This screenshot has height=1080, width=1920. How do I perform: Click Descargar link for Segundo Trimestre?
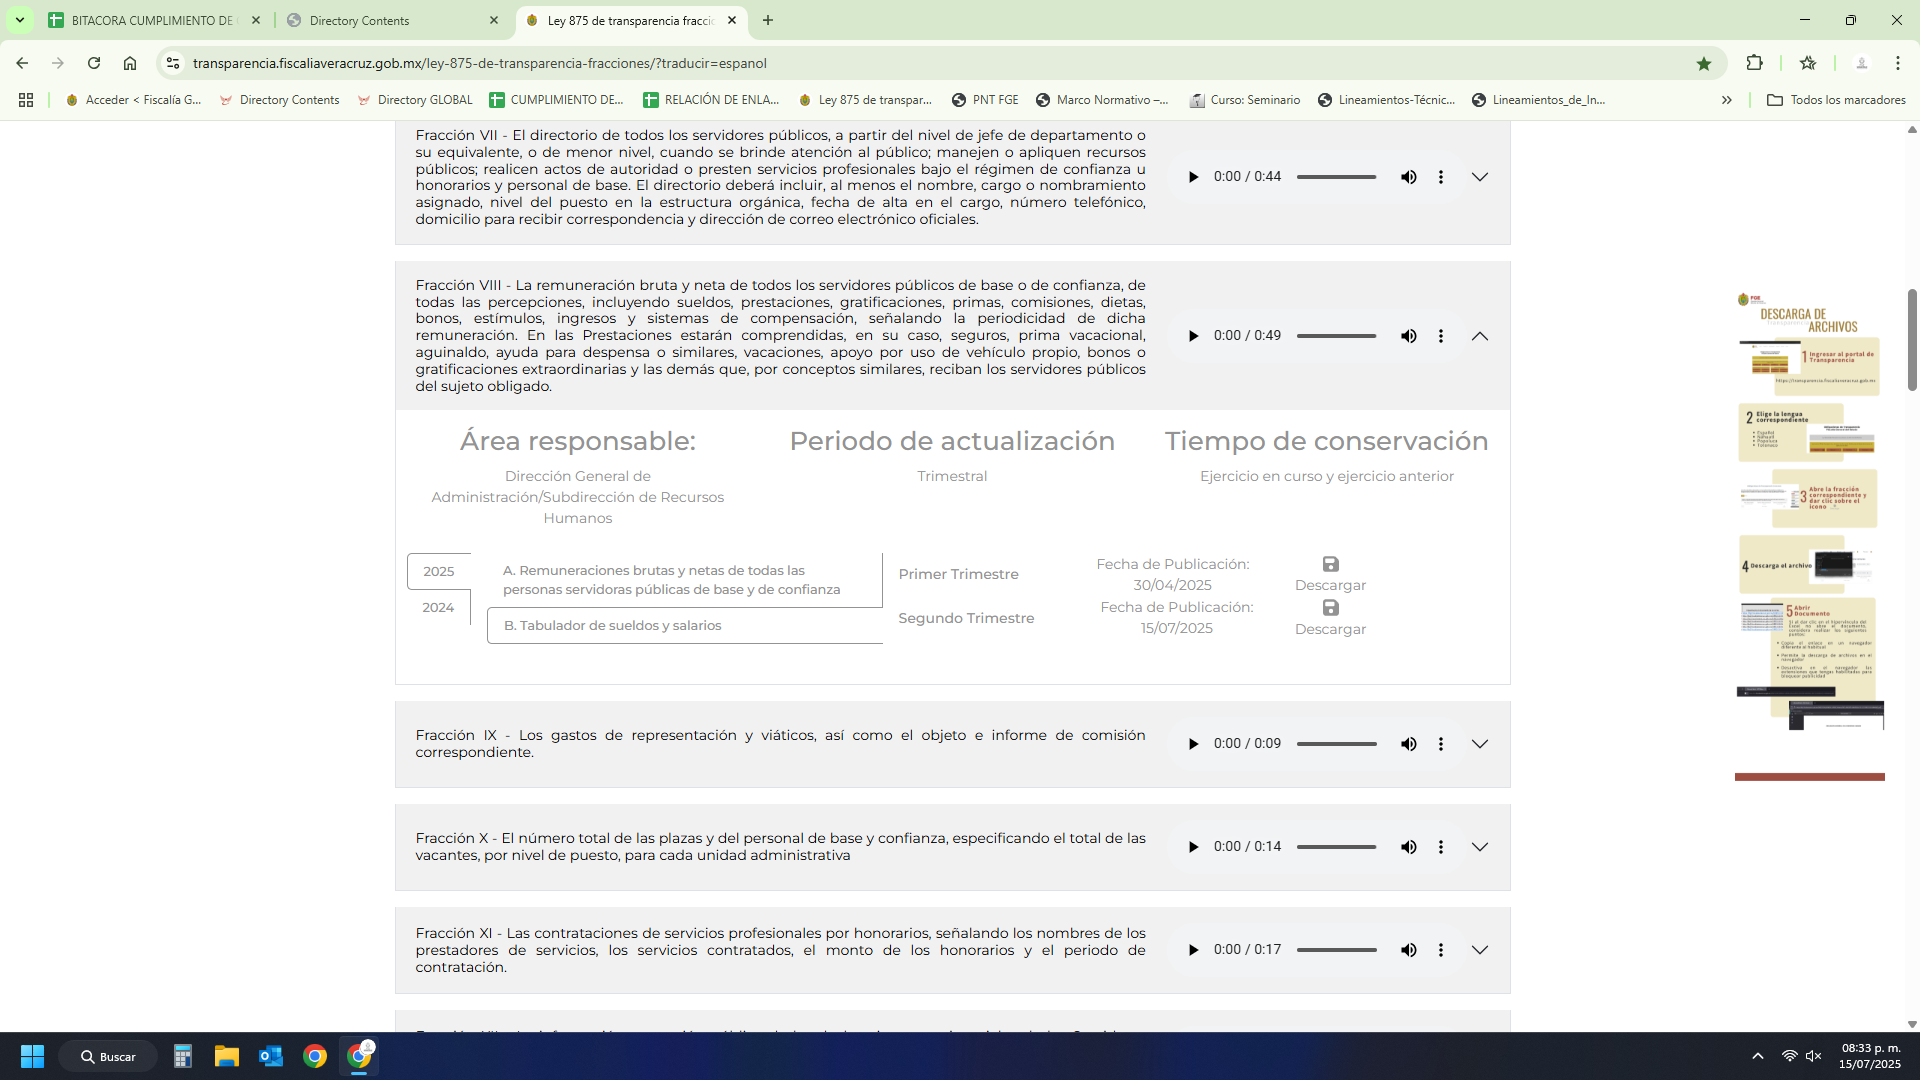pyautogui.click(x=1330, y=629)
